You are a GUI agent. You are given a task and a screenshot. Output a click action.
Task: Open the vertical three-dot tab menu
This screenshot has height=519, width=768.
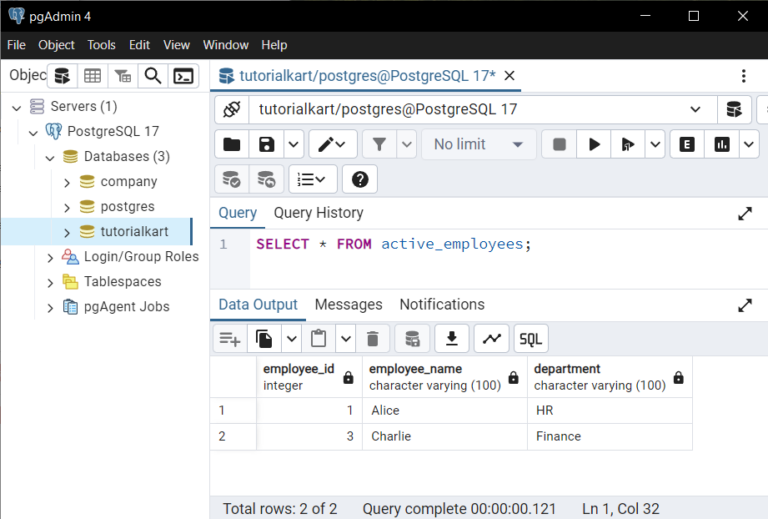click(x=744, y=76)
